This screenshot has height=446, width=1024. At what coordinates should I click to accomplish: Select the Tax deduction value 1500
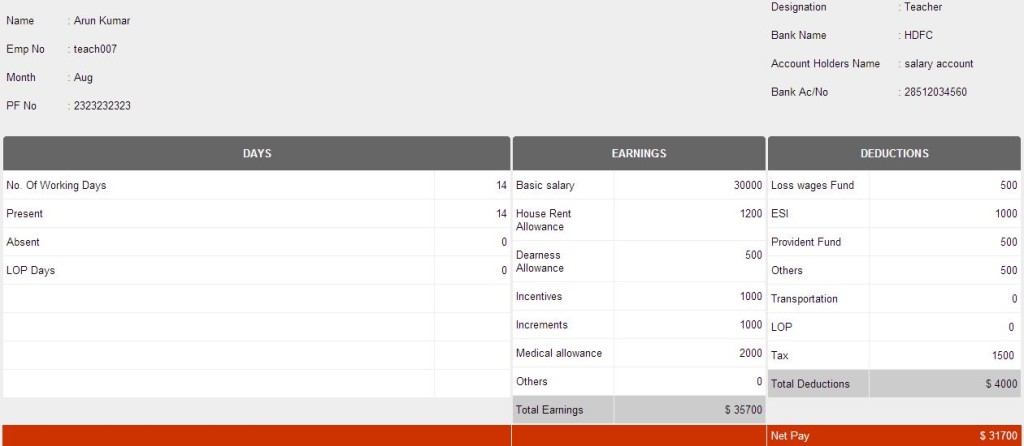1004,355
